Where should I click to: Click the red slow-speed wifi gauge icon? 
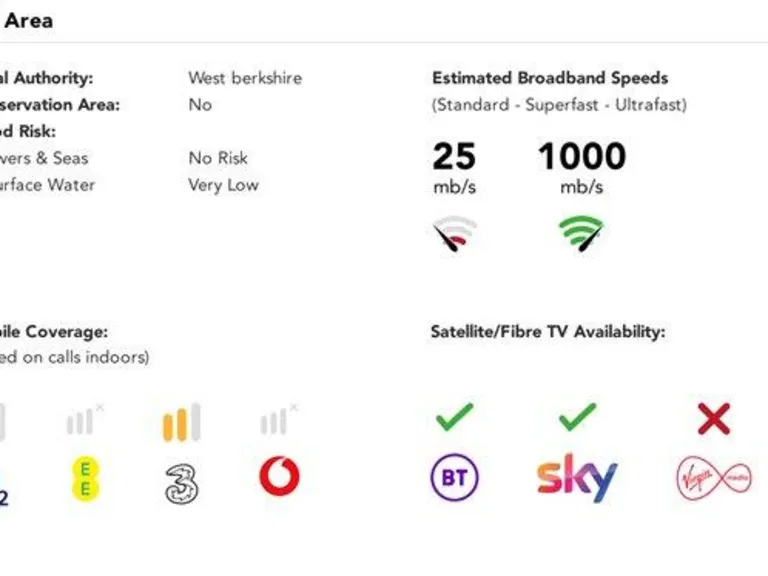pos(455,233)
